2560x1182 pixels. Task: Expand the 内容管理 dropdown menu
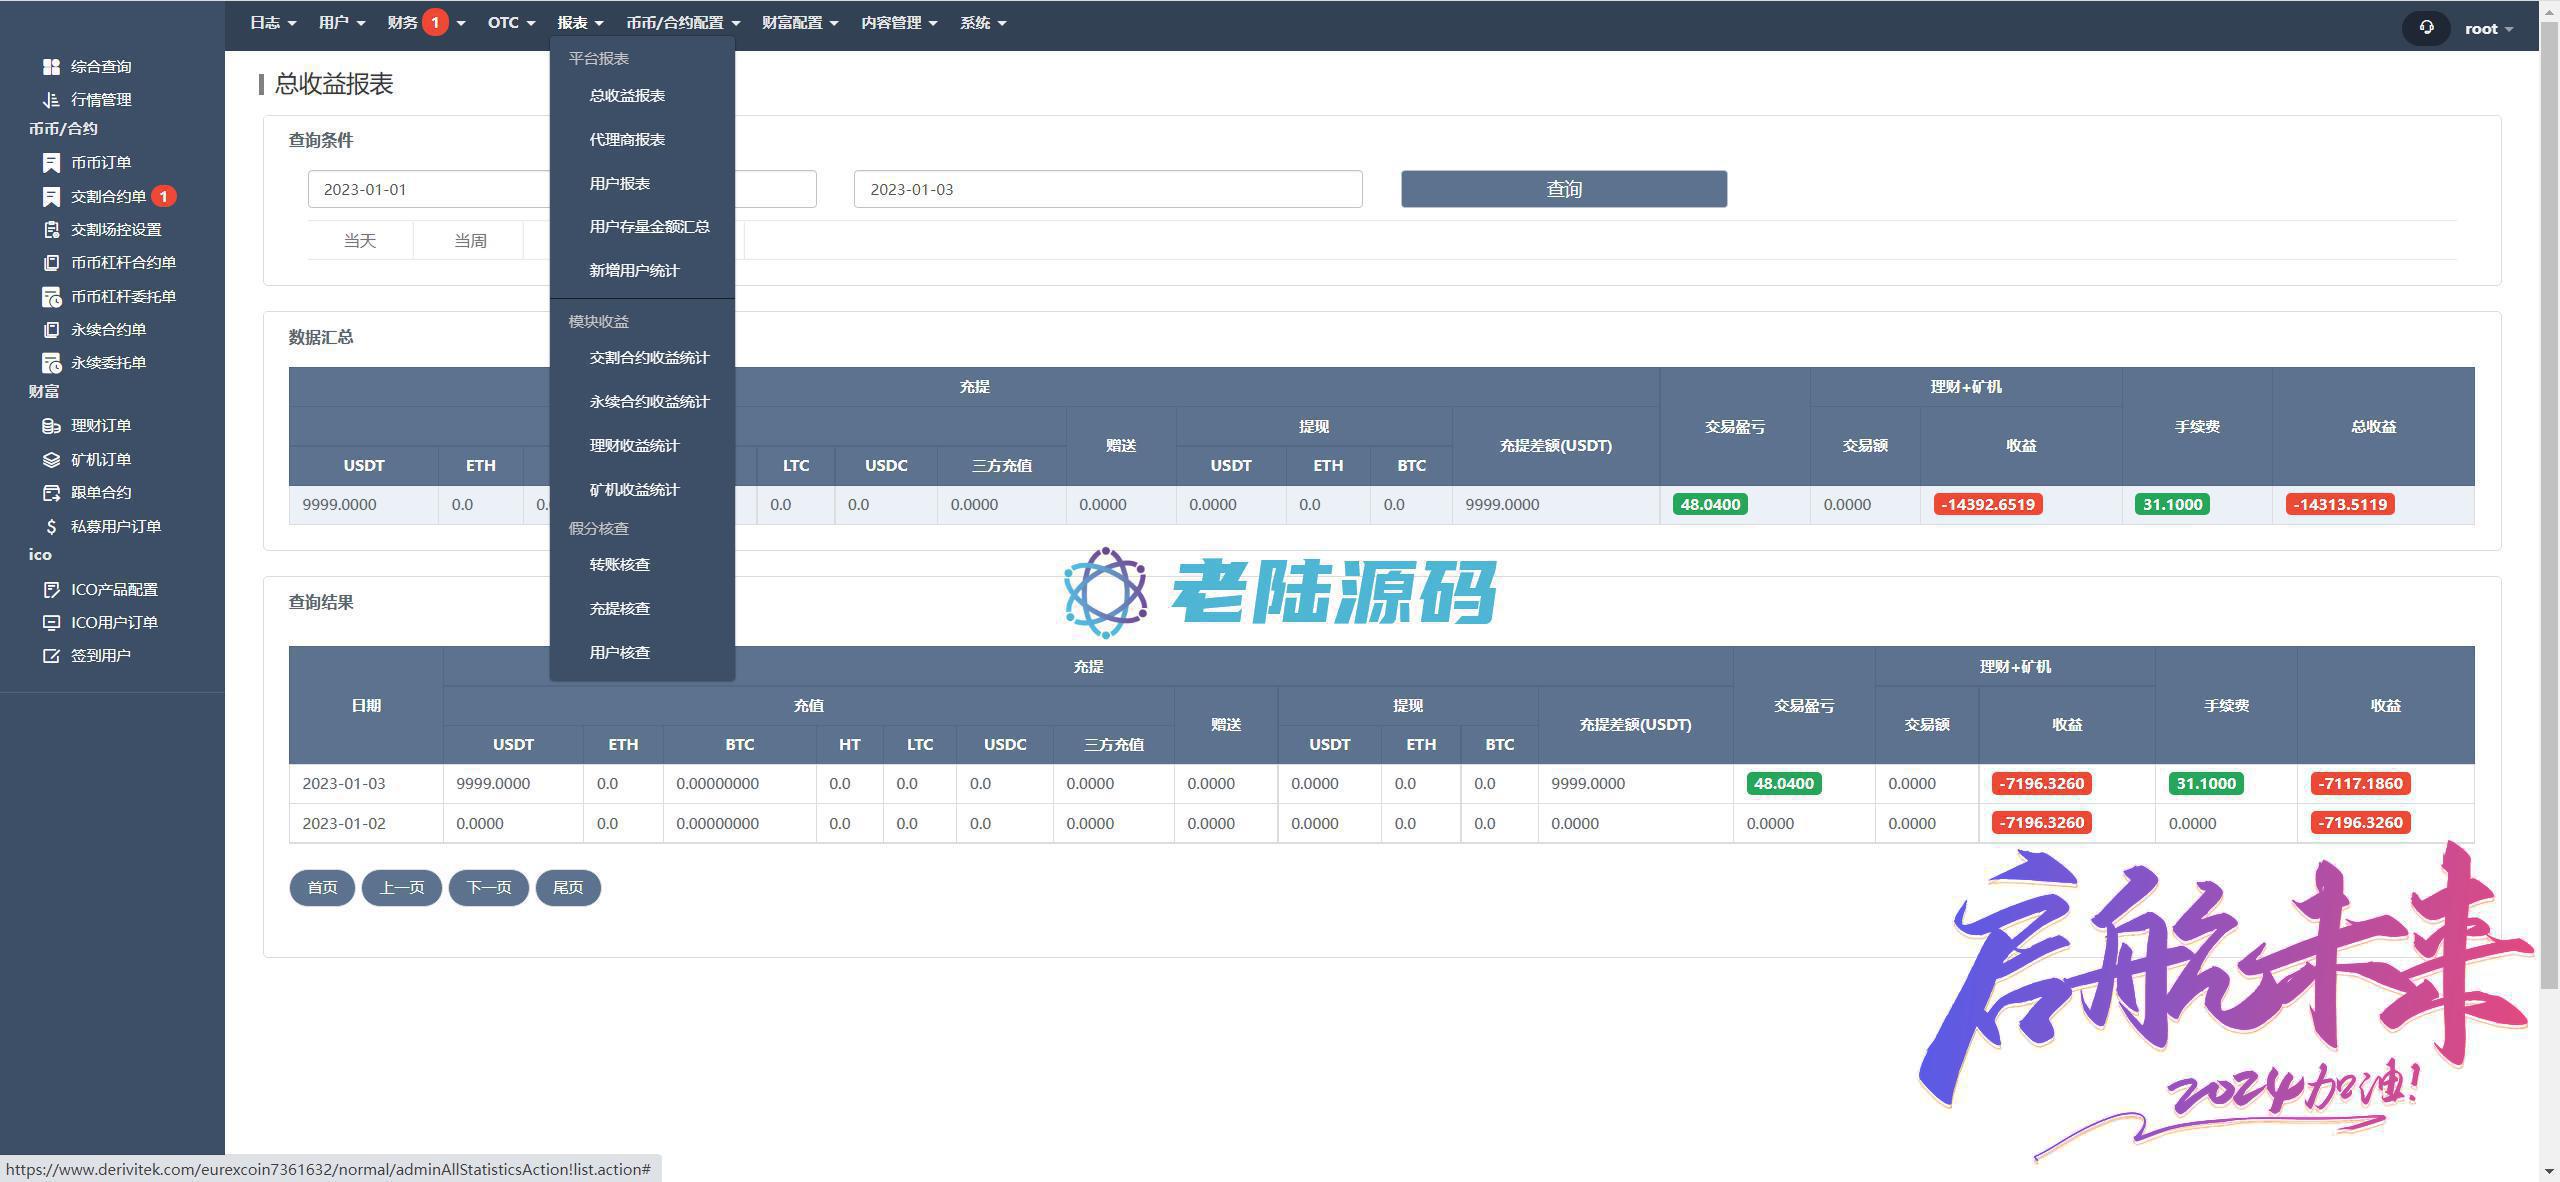pyautogui.click(x=899, y=22)
